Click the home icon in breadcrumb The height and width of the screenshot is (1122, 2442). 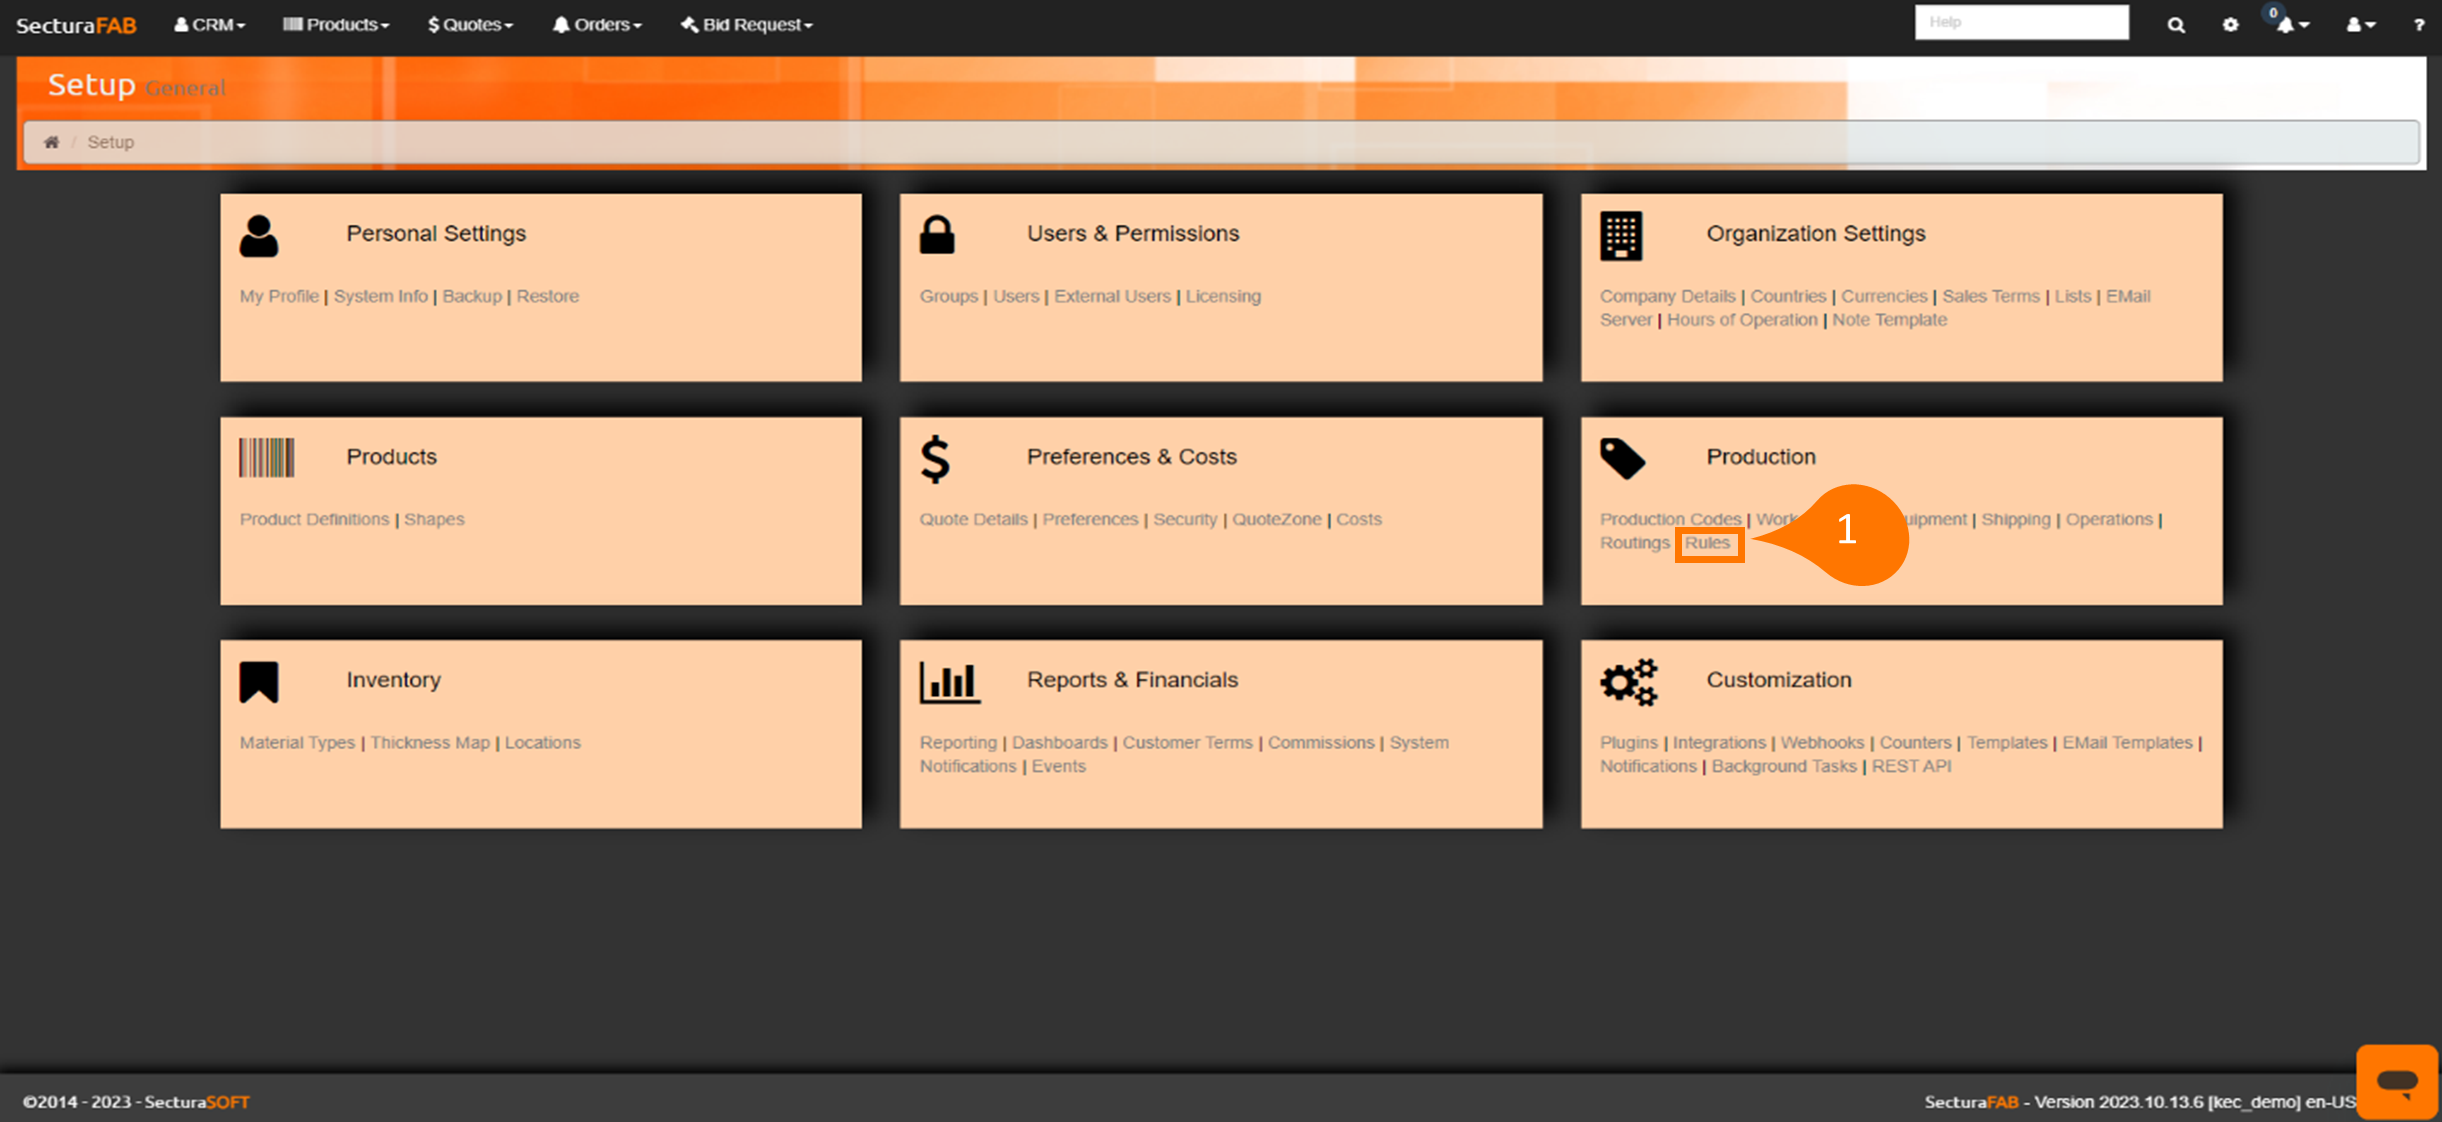pyautogui.click(x=51, y=142)
